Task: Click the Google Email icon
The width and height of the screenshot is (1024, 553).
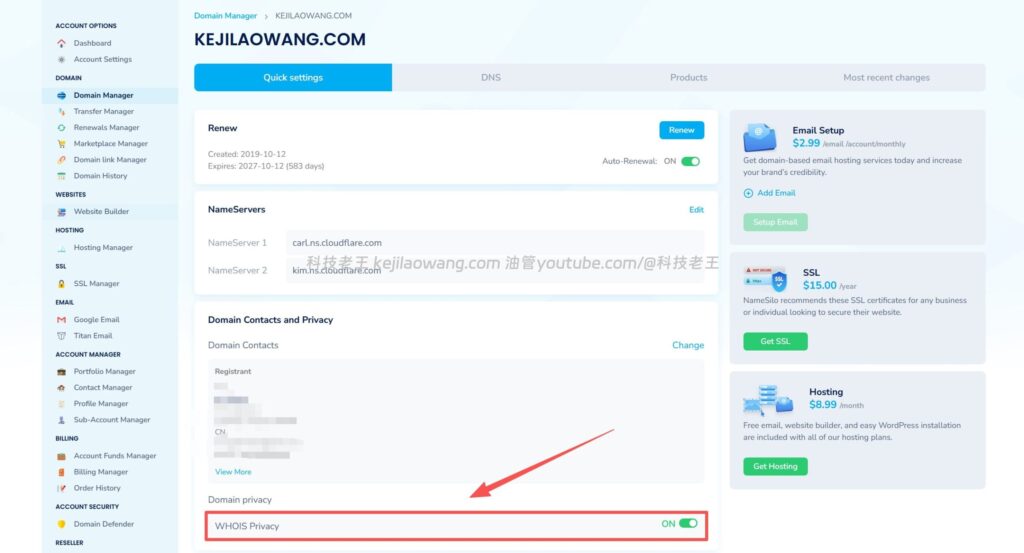Action: pos(61,320)
